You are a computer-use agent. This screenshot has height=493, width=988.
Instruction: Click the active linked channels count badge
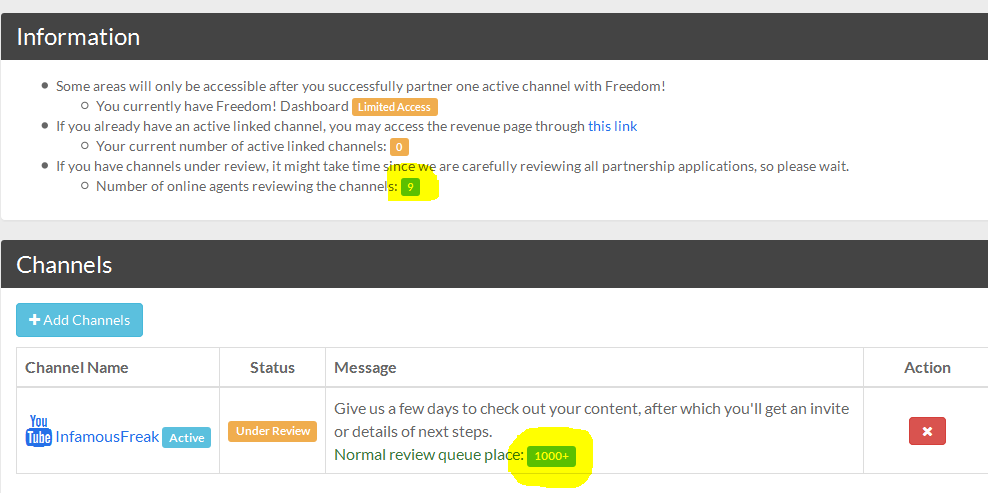tap(399, 147)
